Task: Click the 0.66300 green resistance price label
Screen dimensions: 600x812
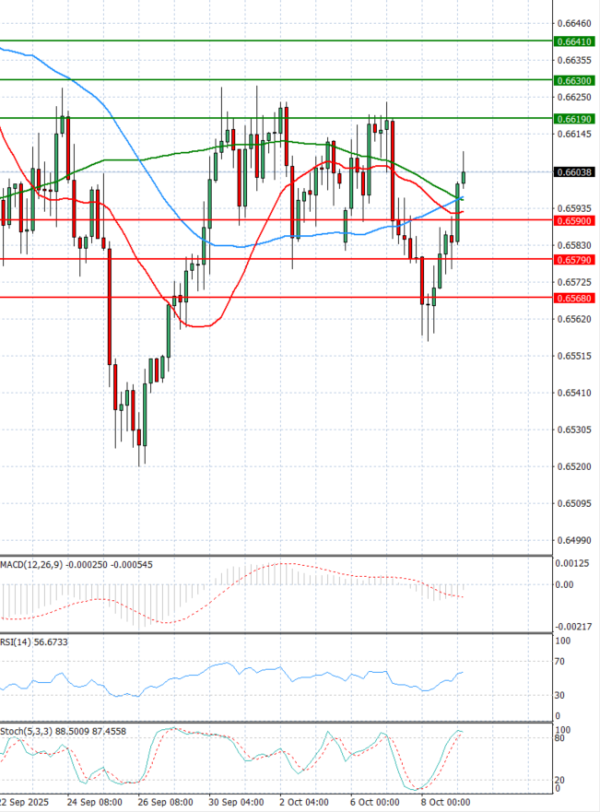Action: tap(575, 79)
